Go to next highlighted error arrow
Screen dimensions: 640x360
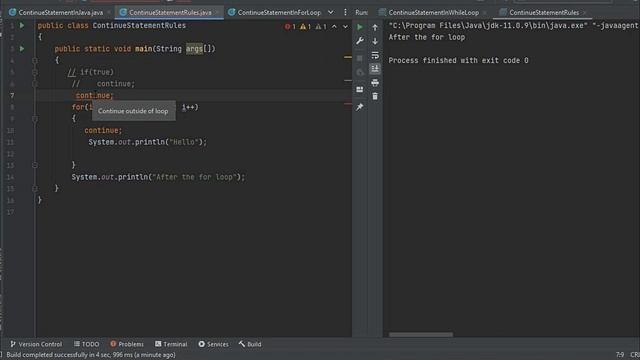(345, 27)
